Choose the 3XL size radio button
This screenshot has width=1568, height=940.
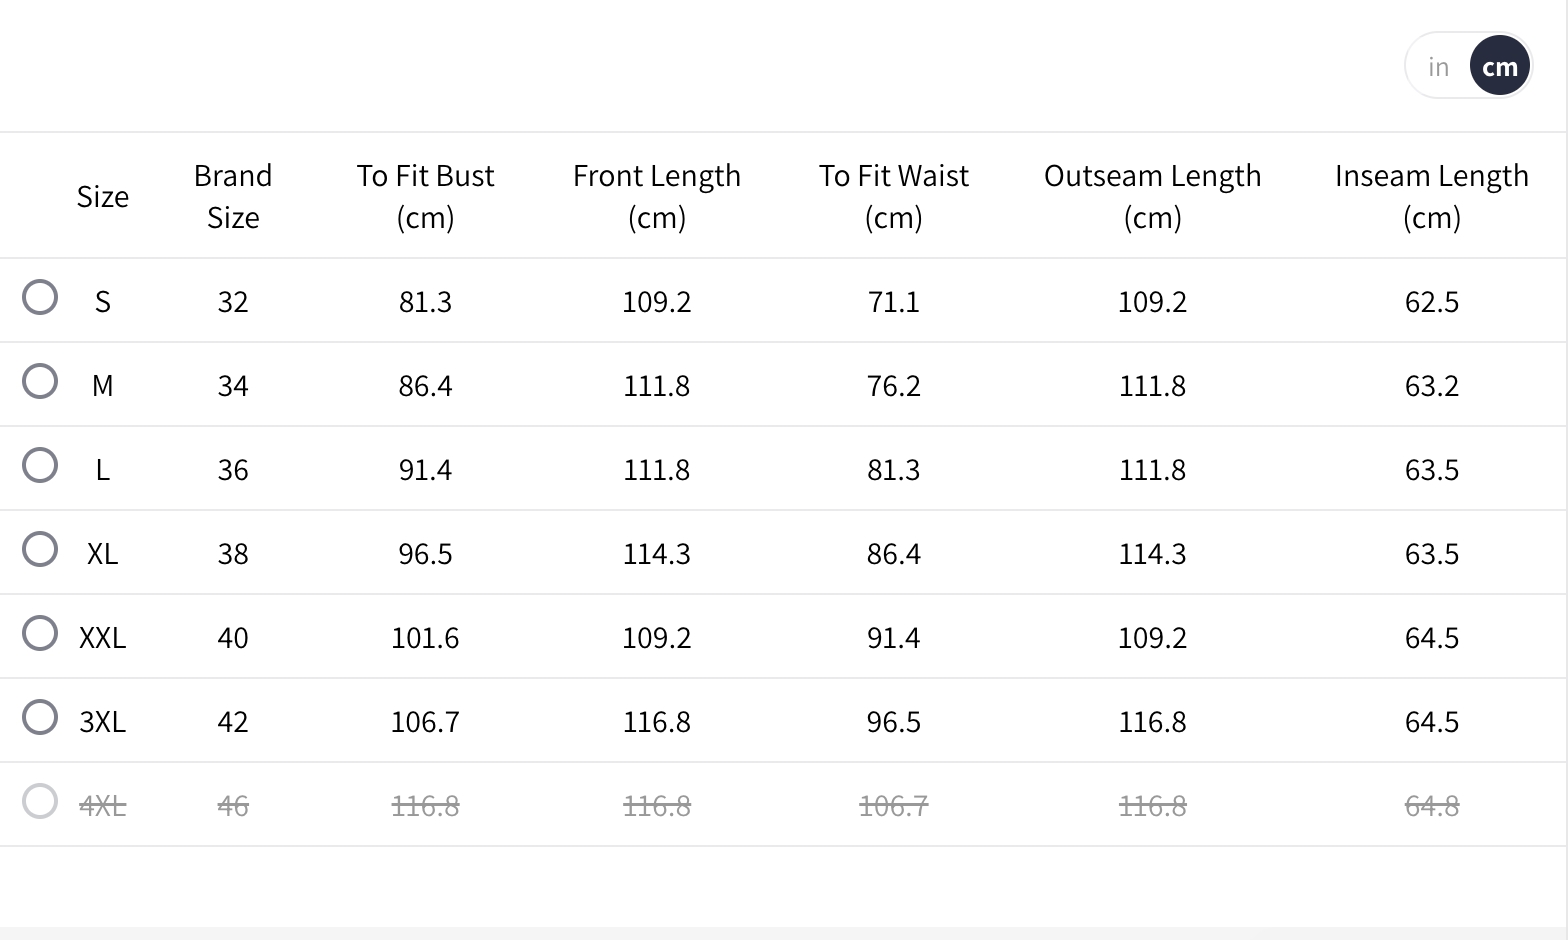click(x=40, y=717)
